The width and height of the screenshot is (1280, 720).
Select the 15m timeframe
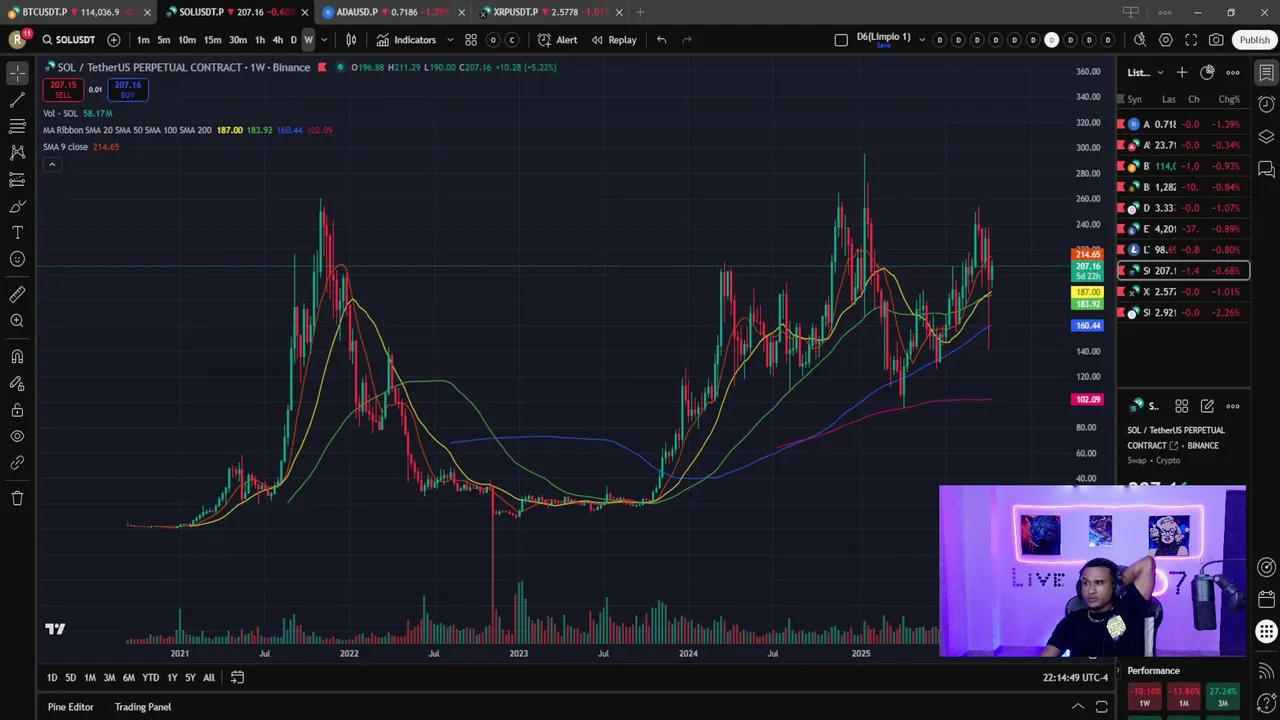(x=212, y=40)
